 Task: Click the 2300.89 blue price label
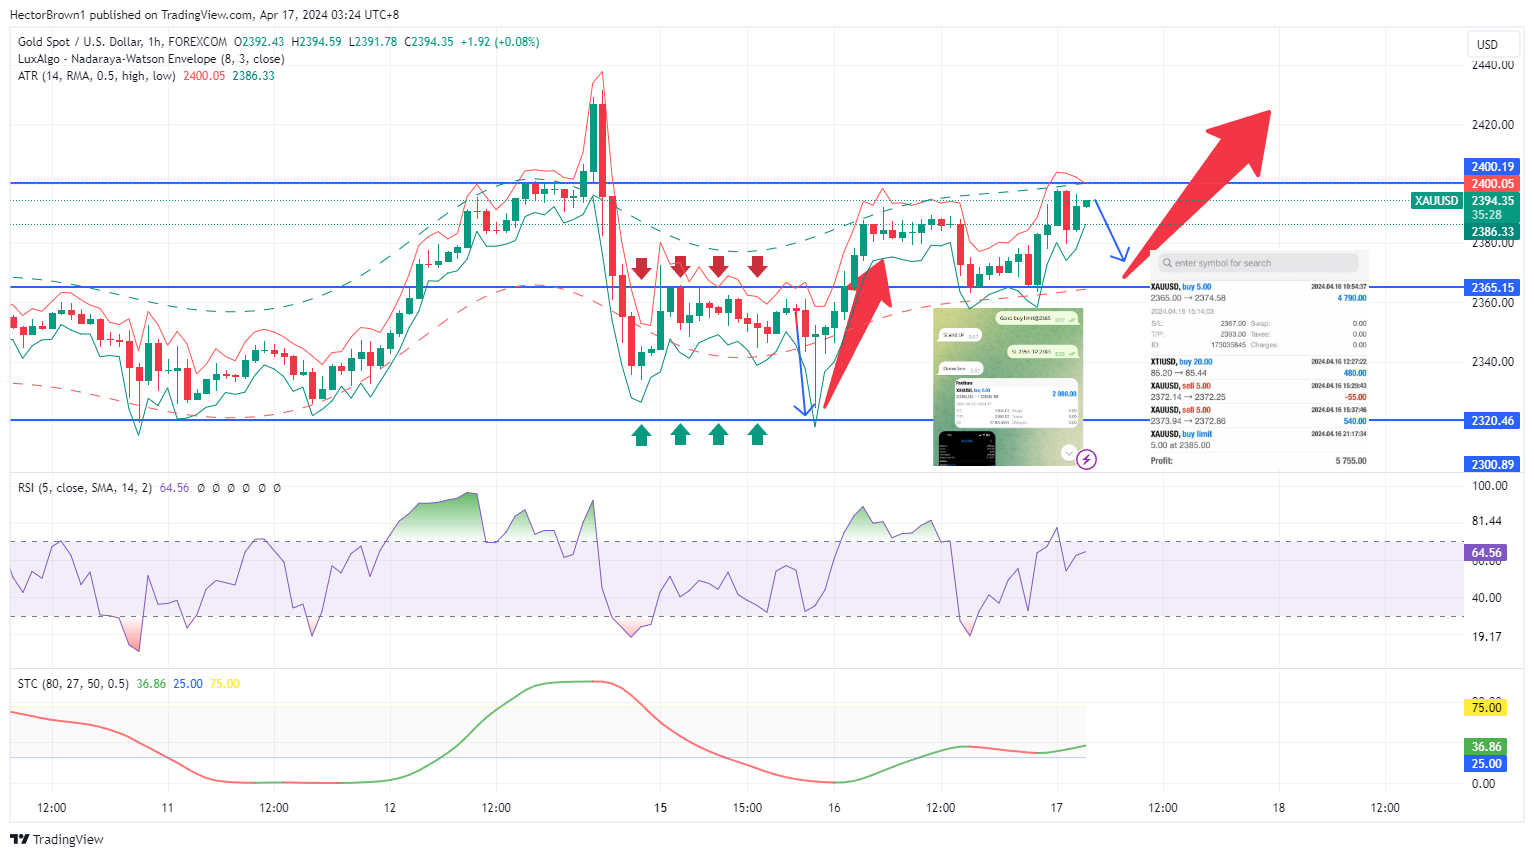click(x=1492, y=465)
